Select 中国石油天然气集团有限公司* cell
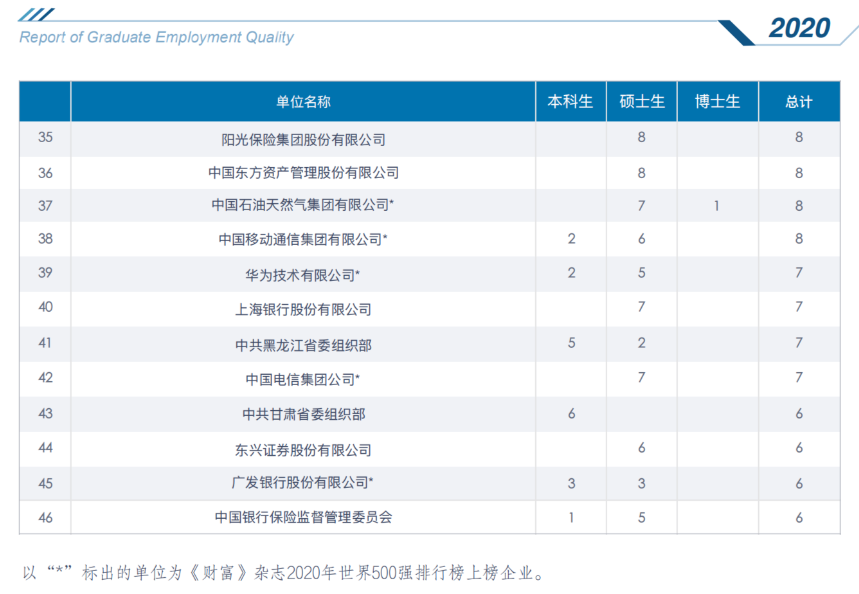859x594 pixels. [303, 205]
